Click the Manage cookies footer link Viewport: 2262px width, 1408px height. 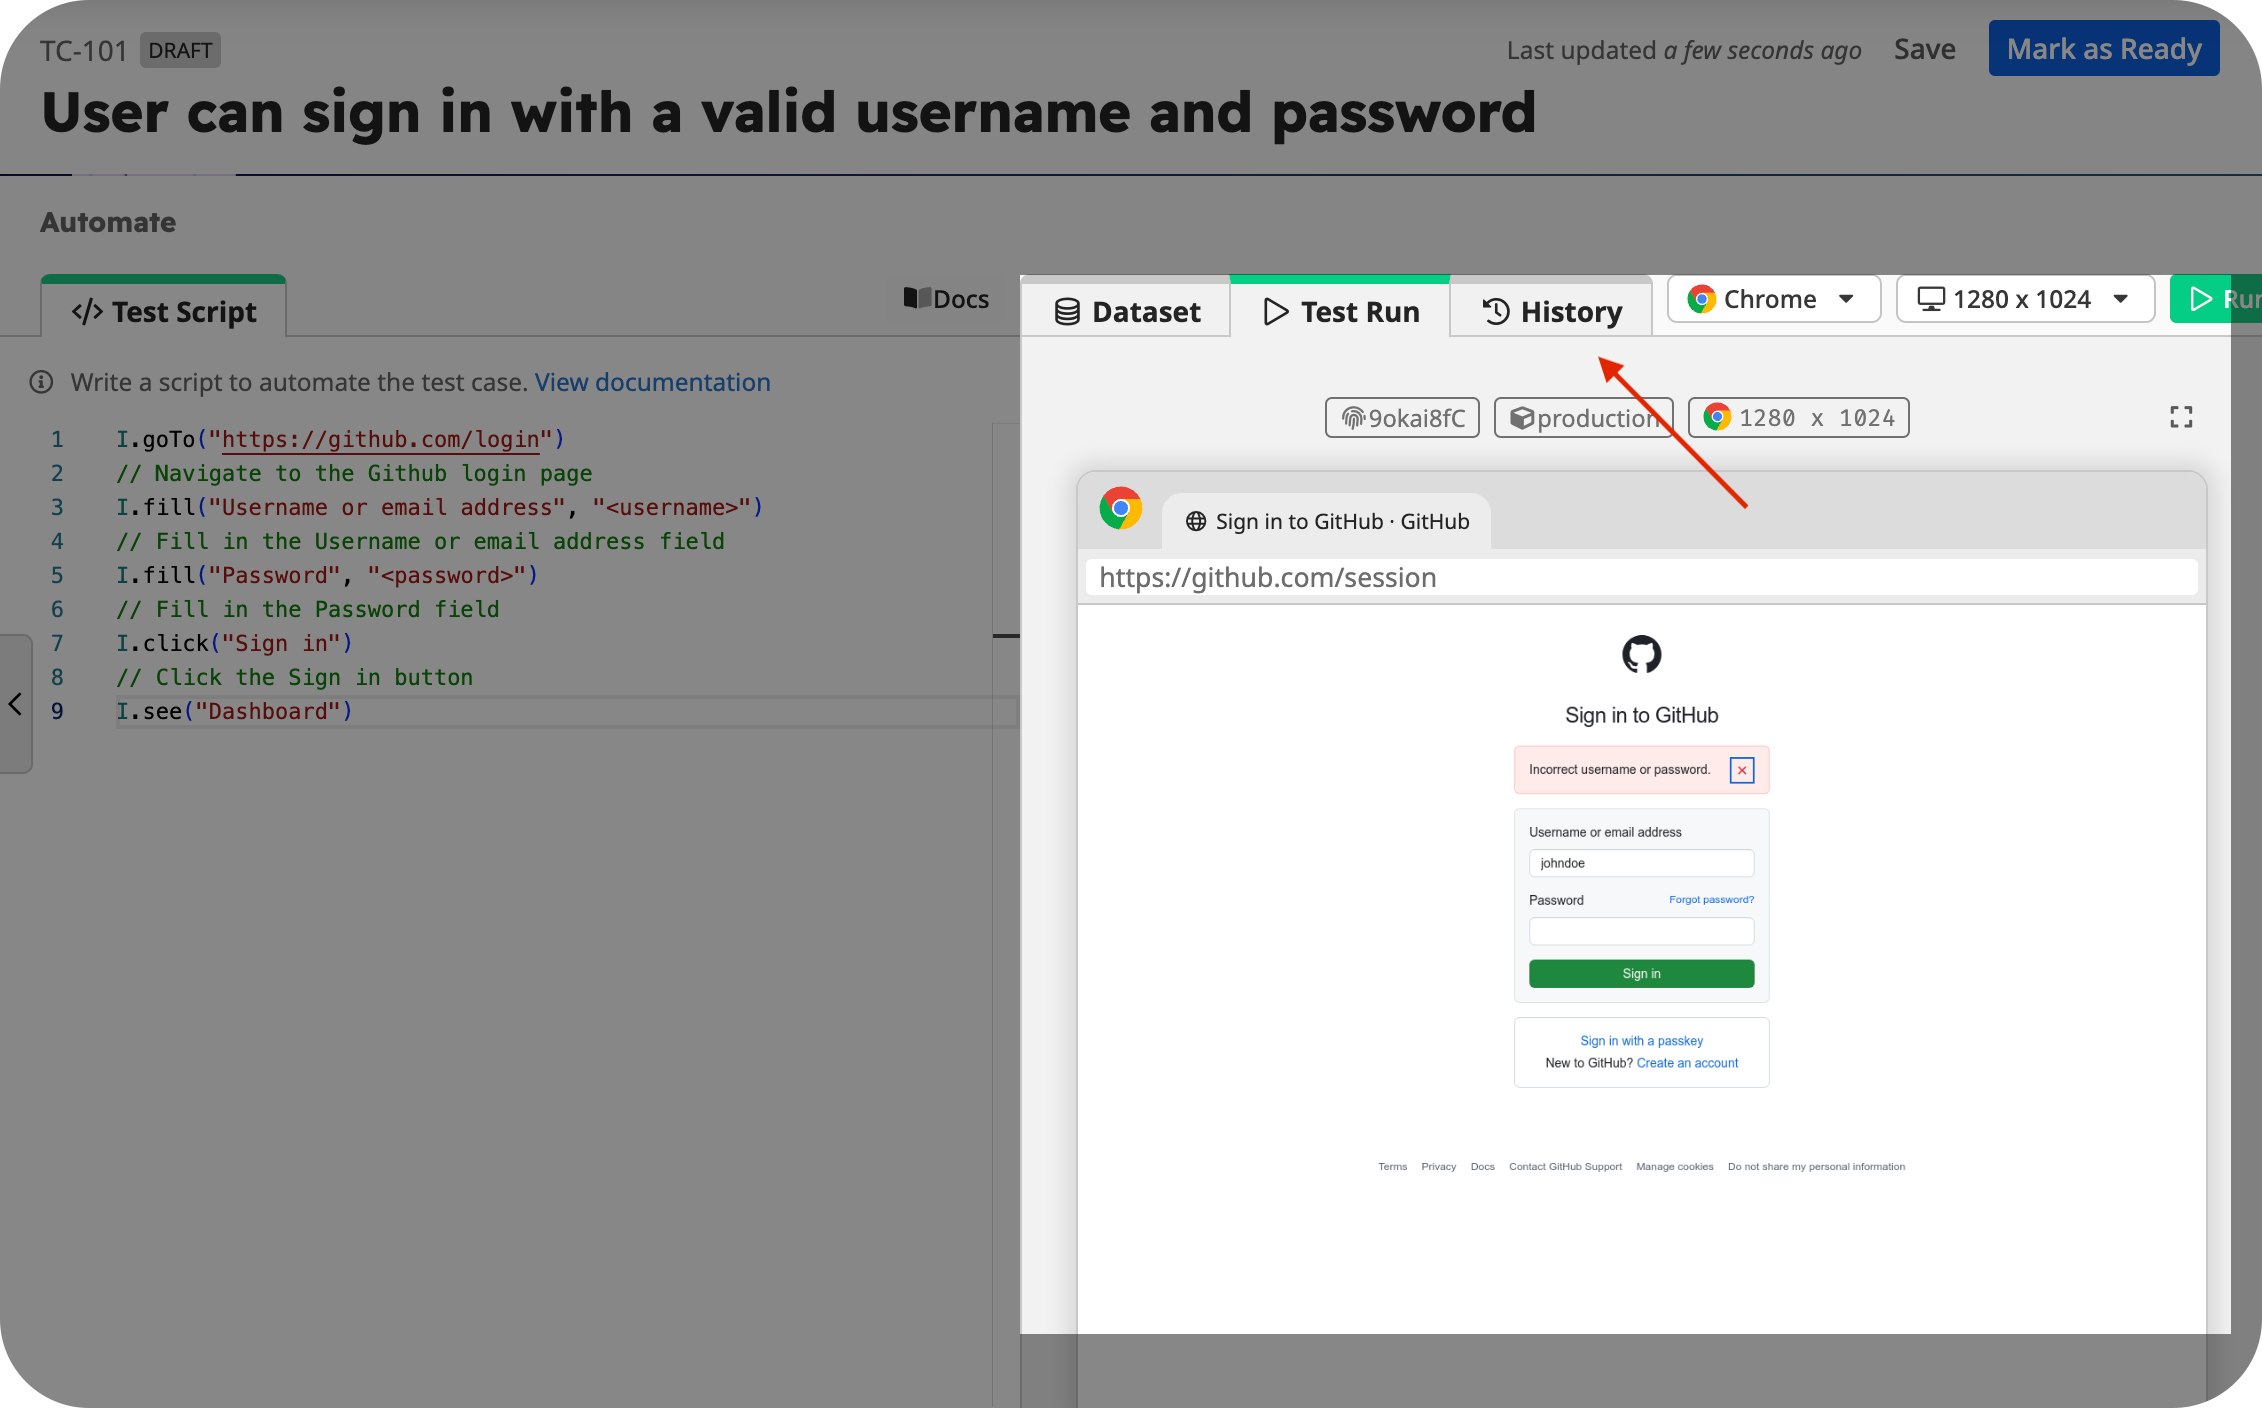click(1674, 1166)
